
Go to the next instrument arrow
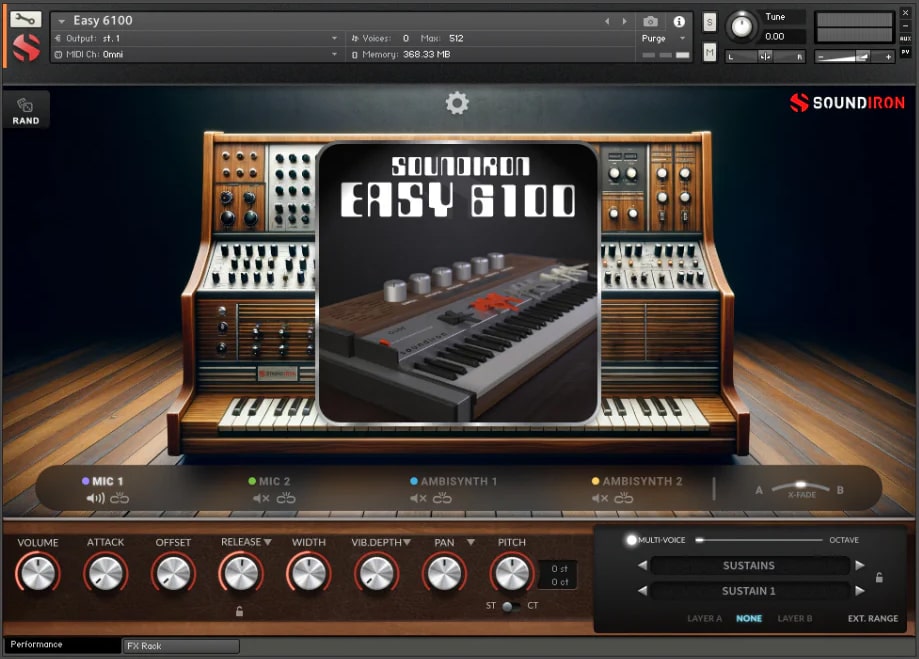point(624,22)
